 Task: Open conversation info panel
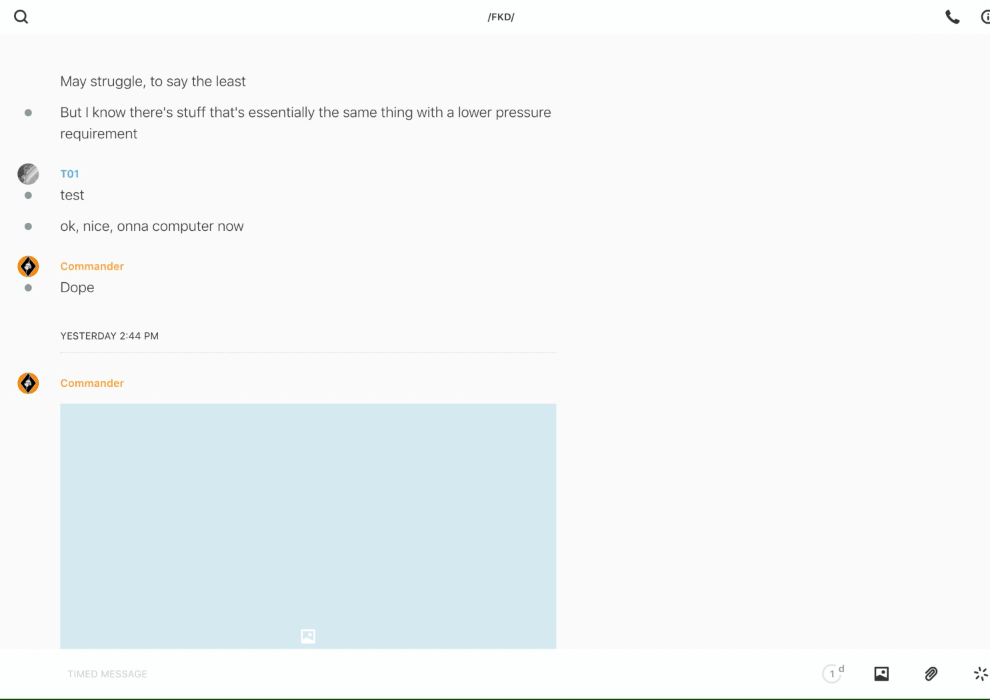(984, 17)
